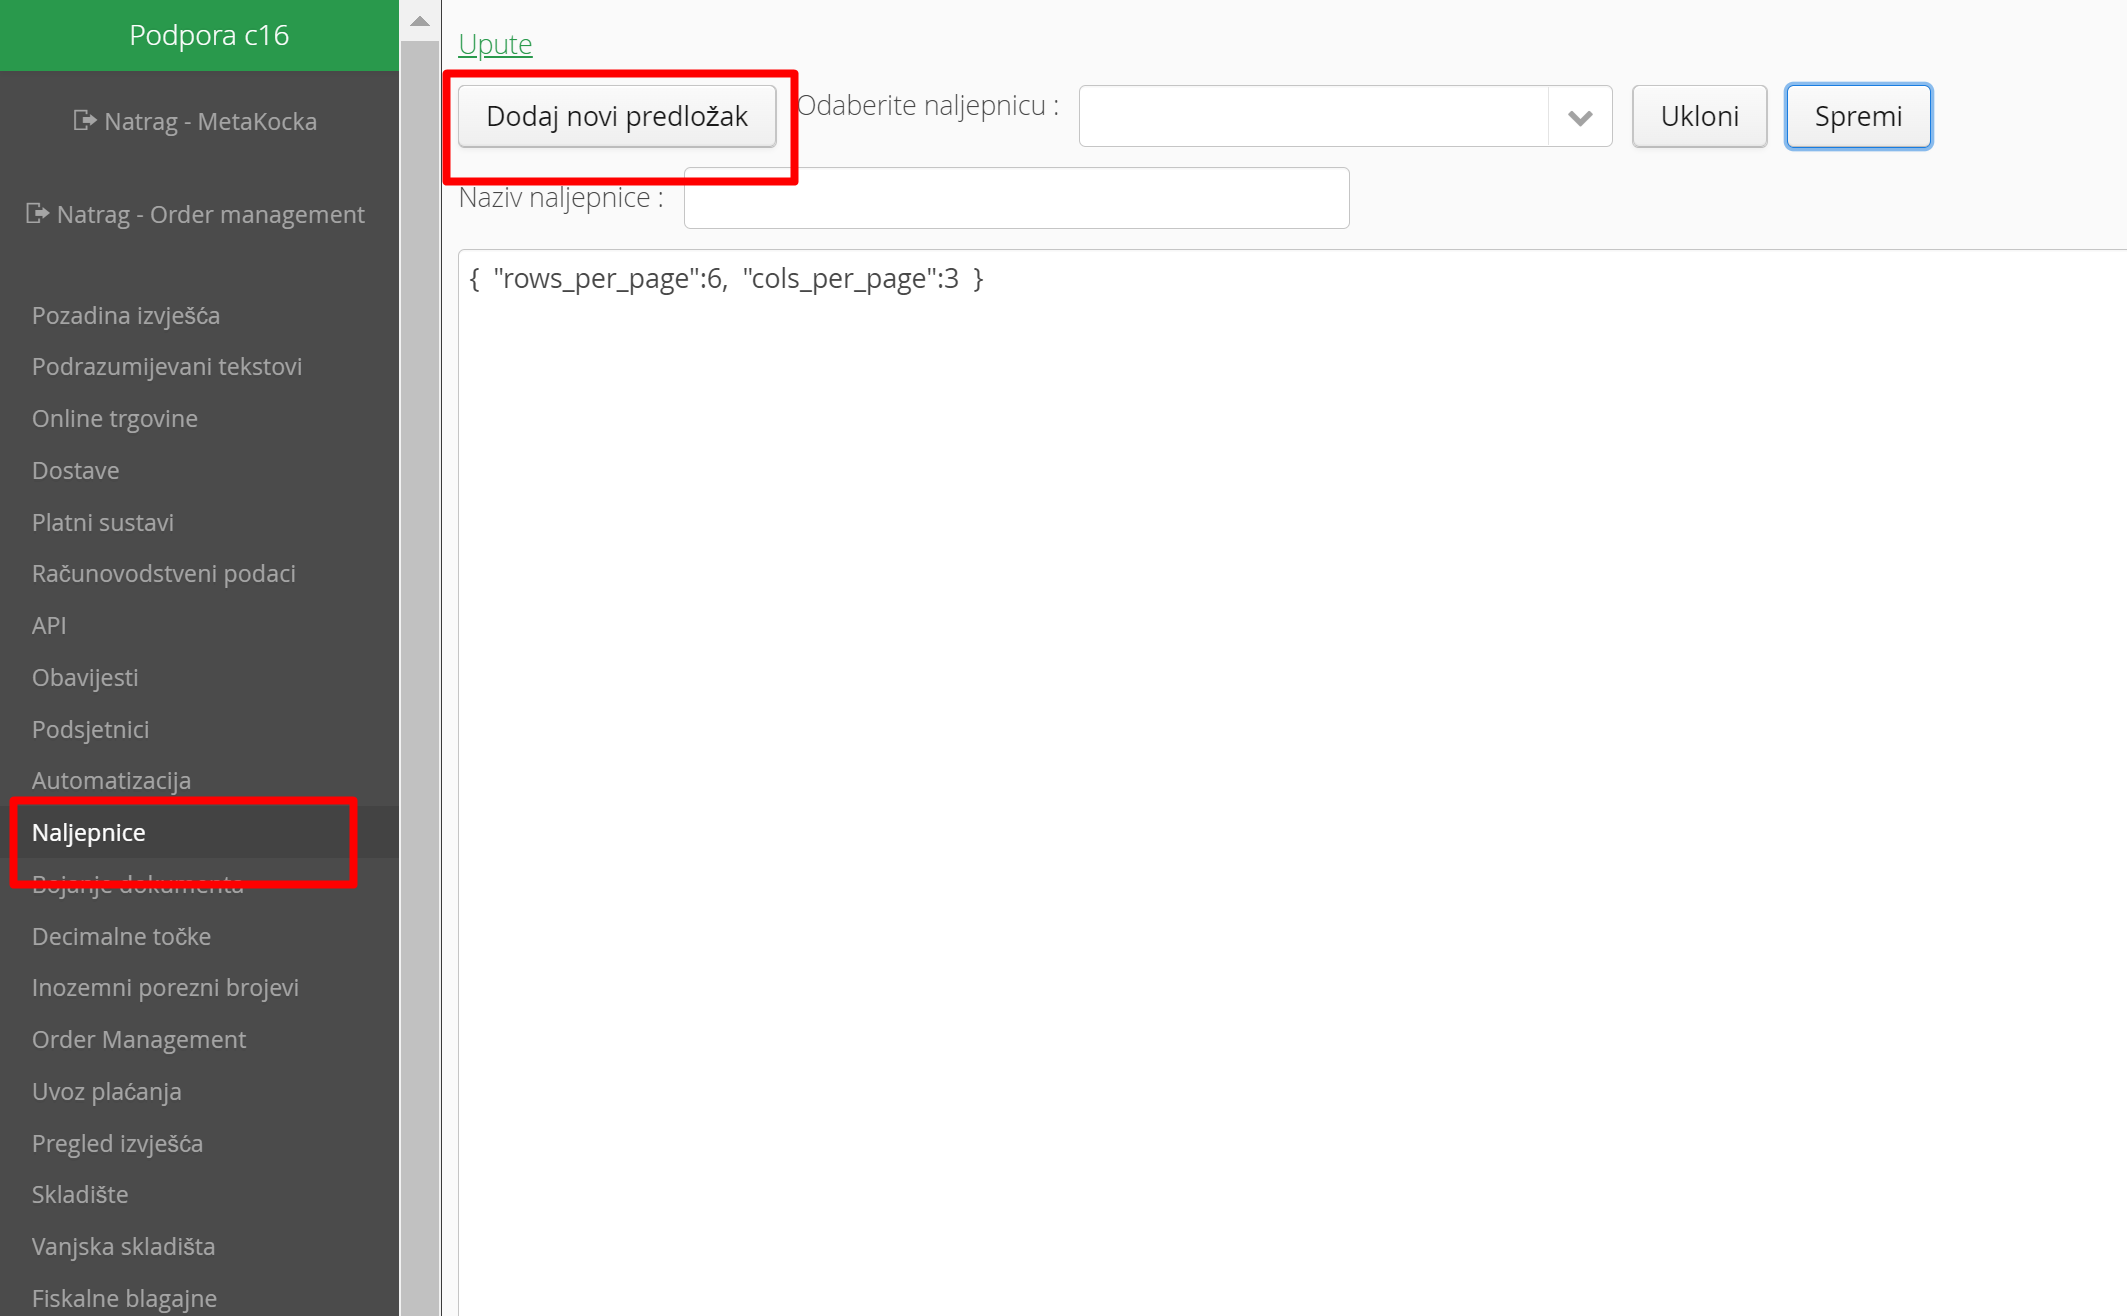The image size is (2127, 1316).
Task: Click Dodaj novi predložak button
Action: (x=616, y=117)
